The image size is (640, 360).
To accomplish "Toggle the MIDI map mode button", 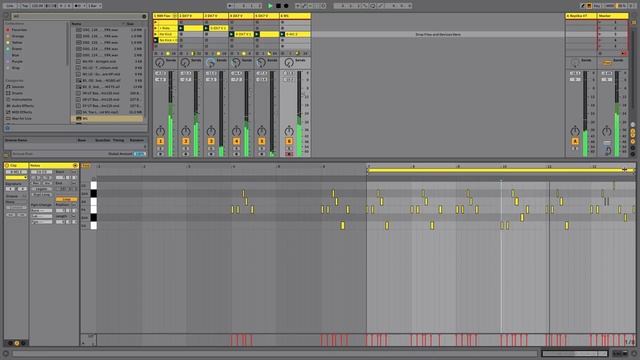I will coord(610,6).
